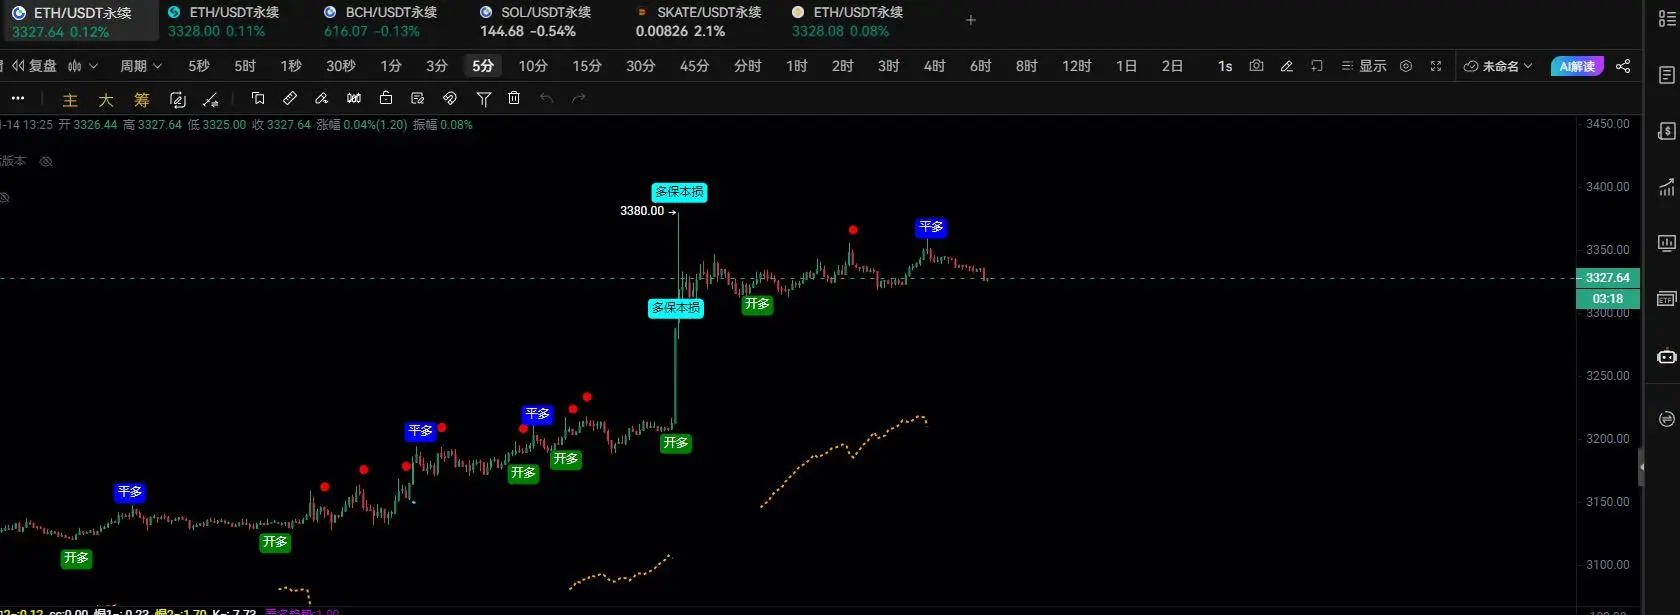Open the list layout icon in right sidebar
The height and width of the screenshot is (615, 1680).
point(1667,18)
